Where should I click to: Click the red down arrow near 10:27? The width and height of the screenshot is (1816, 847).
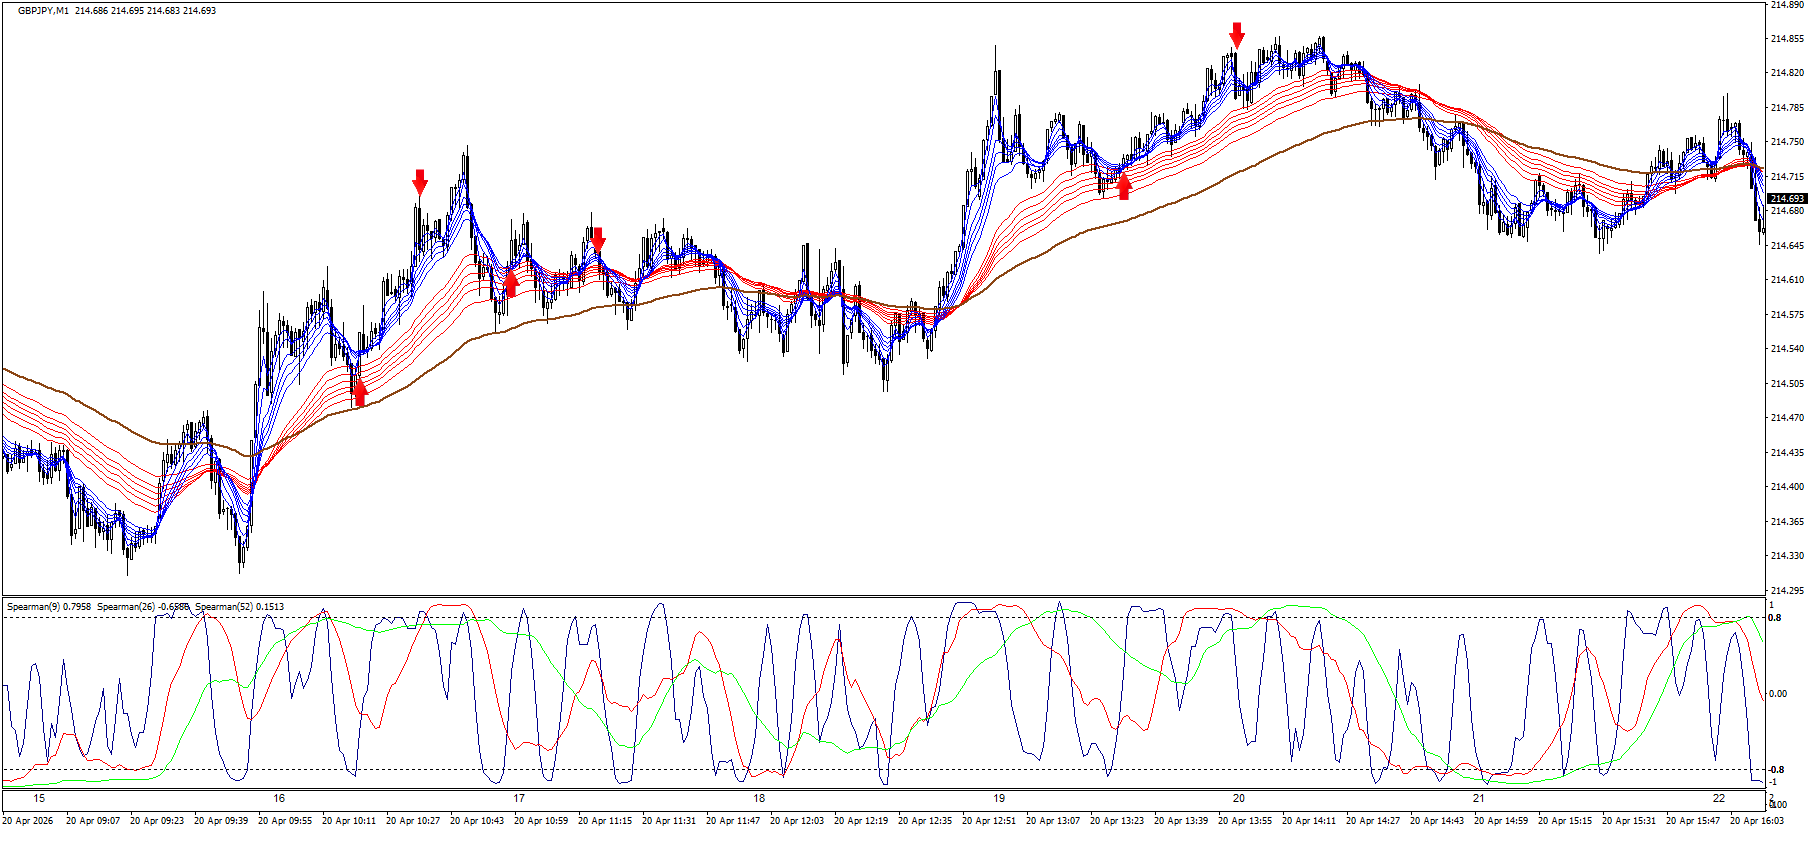pos(420,182)
